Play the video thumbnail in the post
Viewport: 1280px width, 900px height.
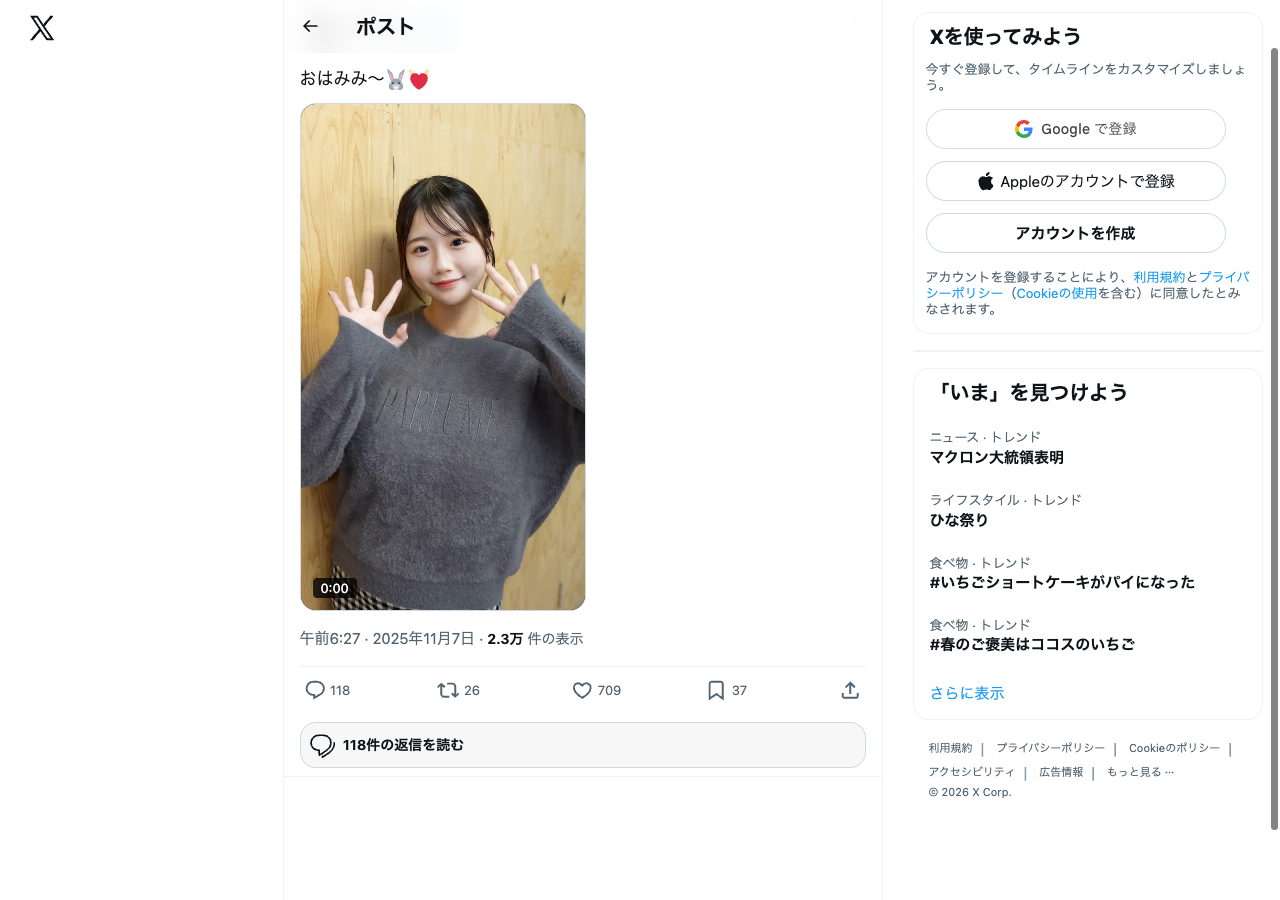pos(443,357)
